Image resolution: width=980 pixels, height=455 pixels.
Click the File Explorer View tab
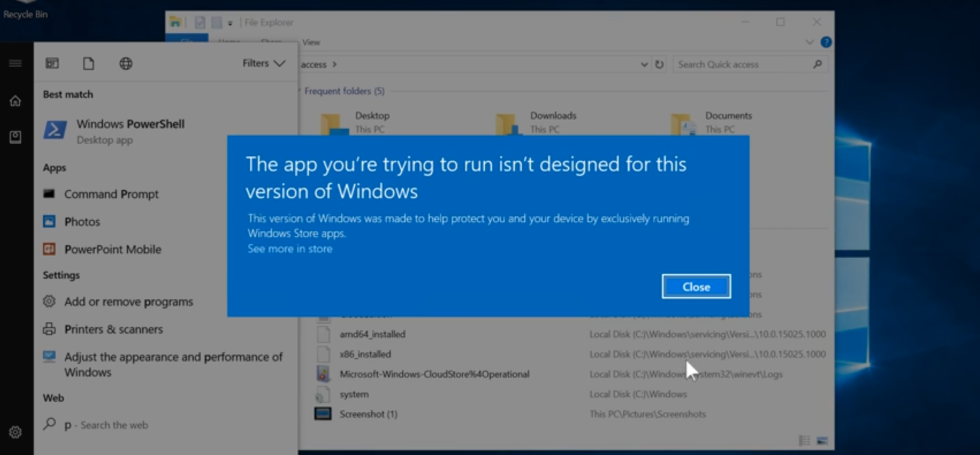pyautogui.click(x=311, y=42)
